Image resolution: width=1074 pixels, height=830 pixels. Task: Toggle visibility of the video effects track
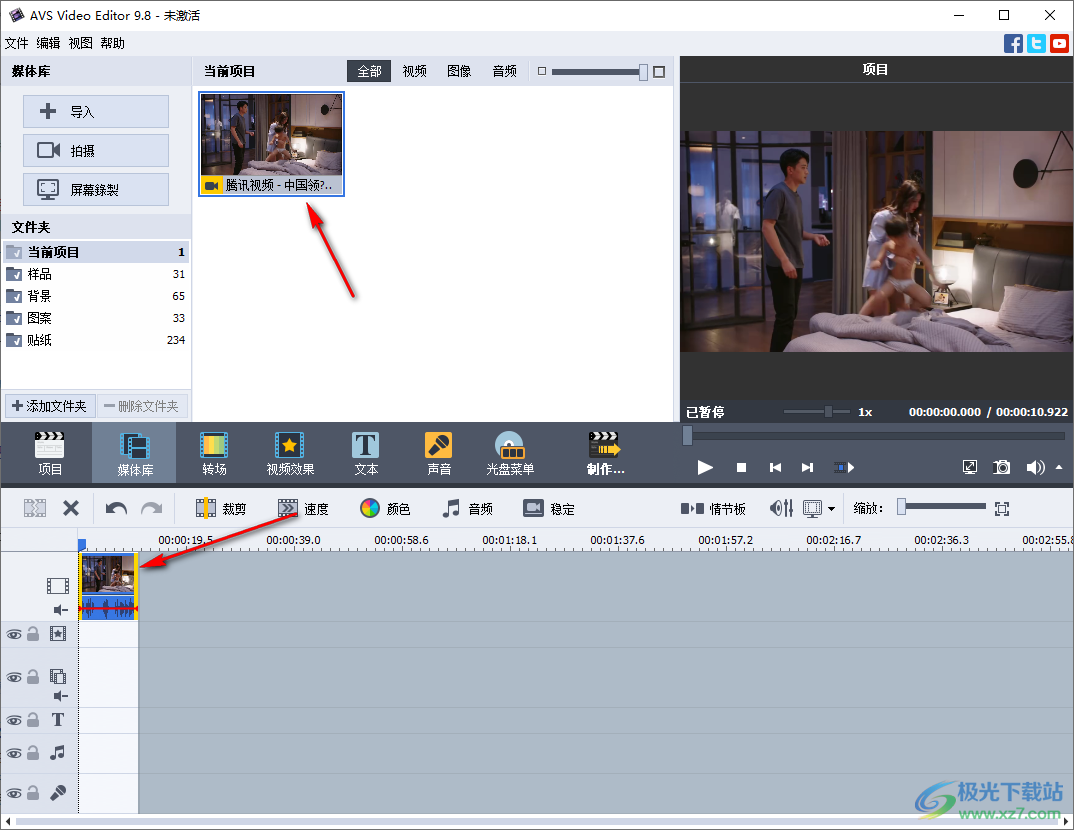pos(14,634)
